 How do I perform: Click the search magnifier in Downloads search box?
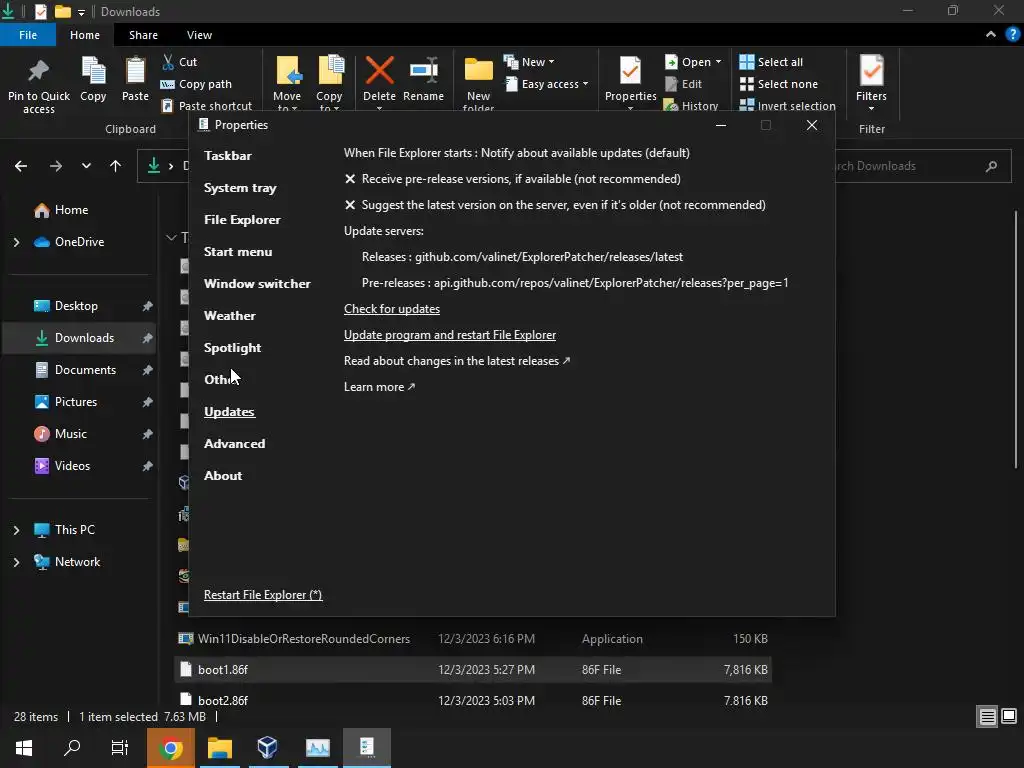coord(991,167)
